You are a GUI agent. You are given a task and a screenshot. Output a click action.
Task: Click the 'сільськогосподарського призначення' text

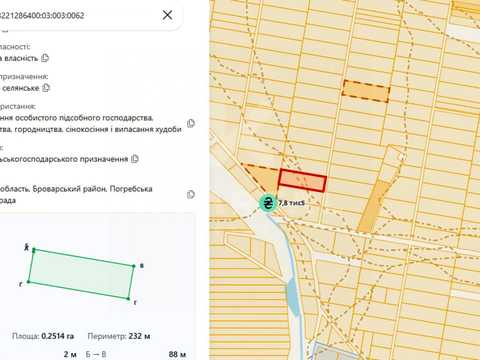(x=64, y=159)
